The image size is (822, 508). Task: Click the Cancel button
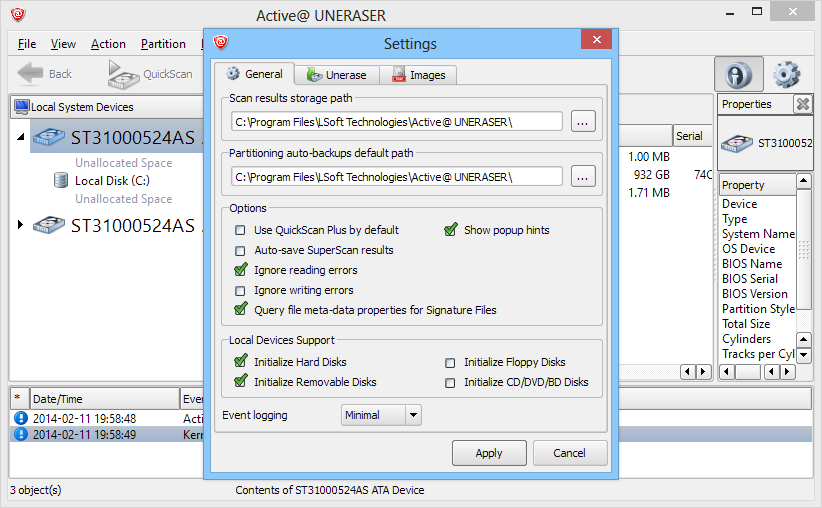click(x=570, y=453)
